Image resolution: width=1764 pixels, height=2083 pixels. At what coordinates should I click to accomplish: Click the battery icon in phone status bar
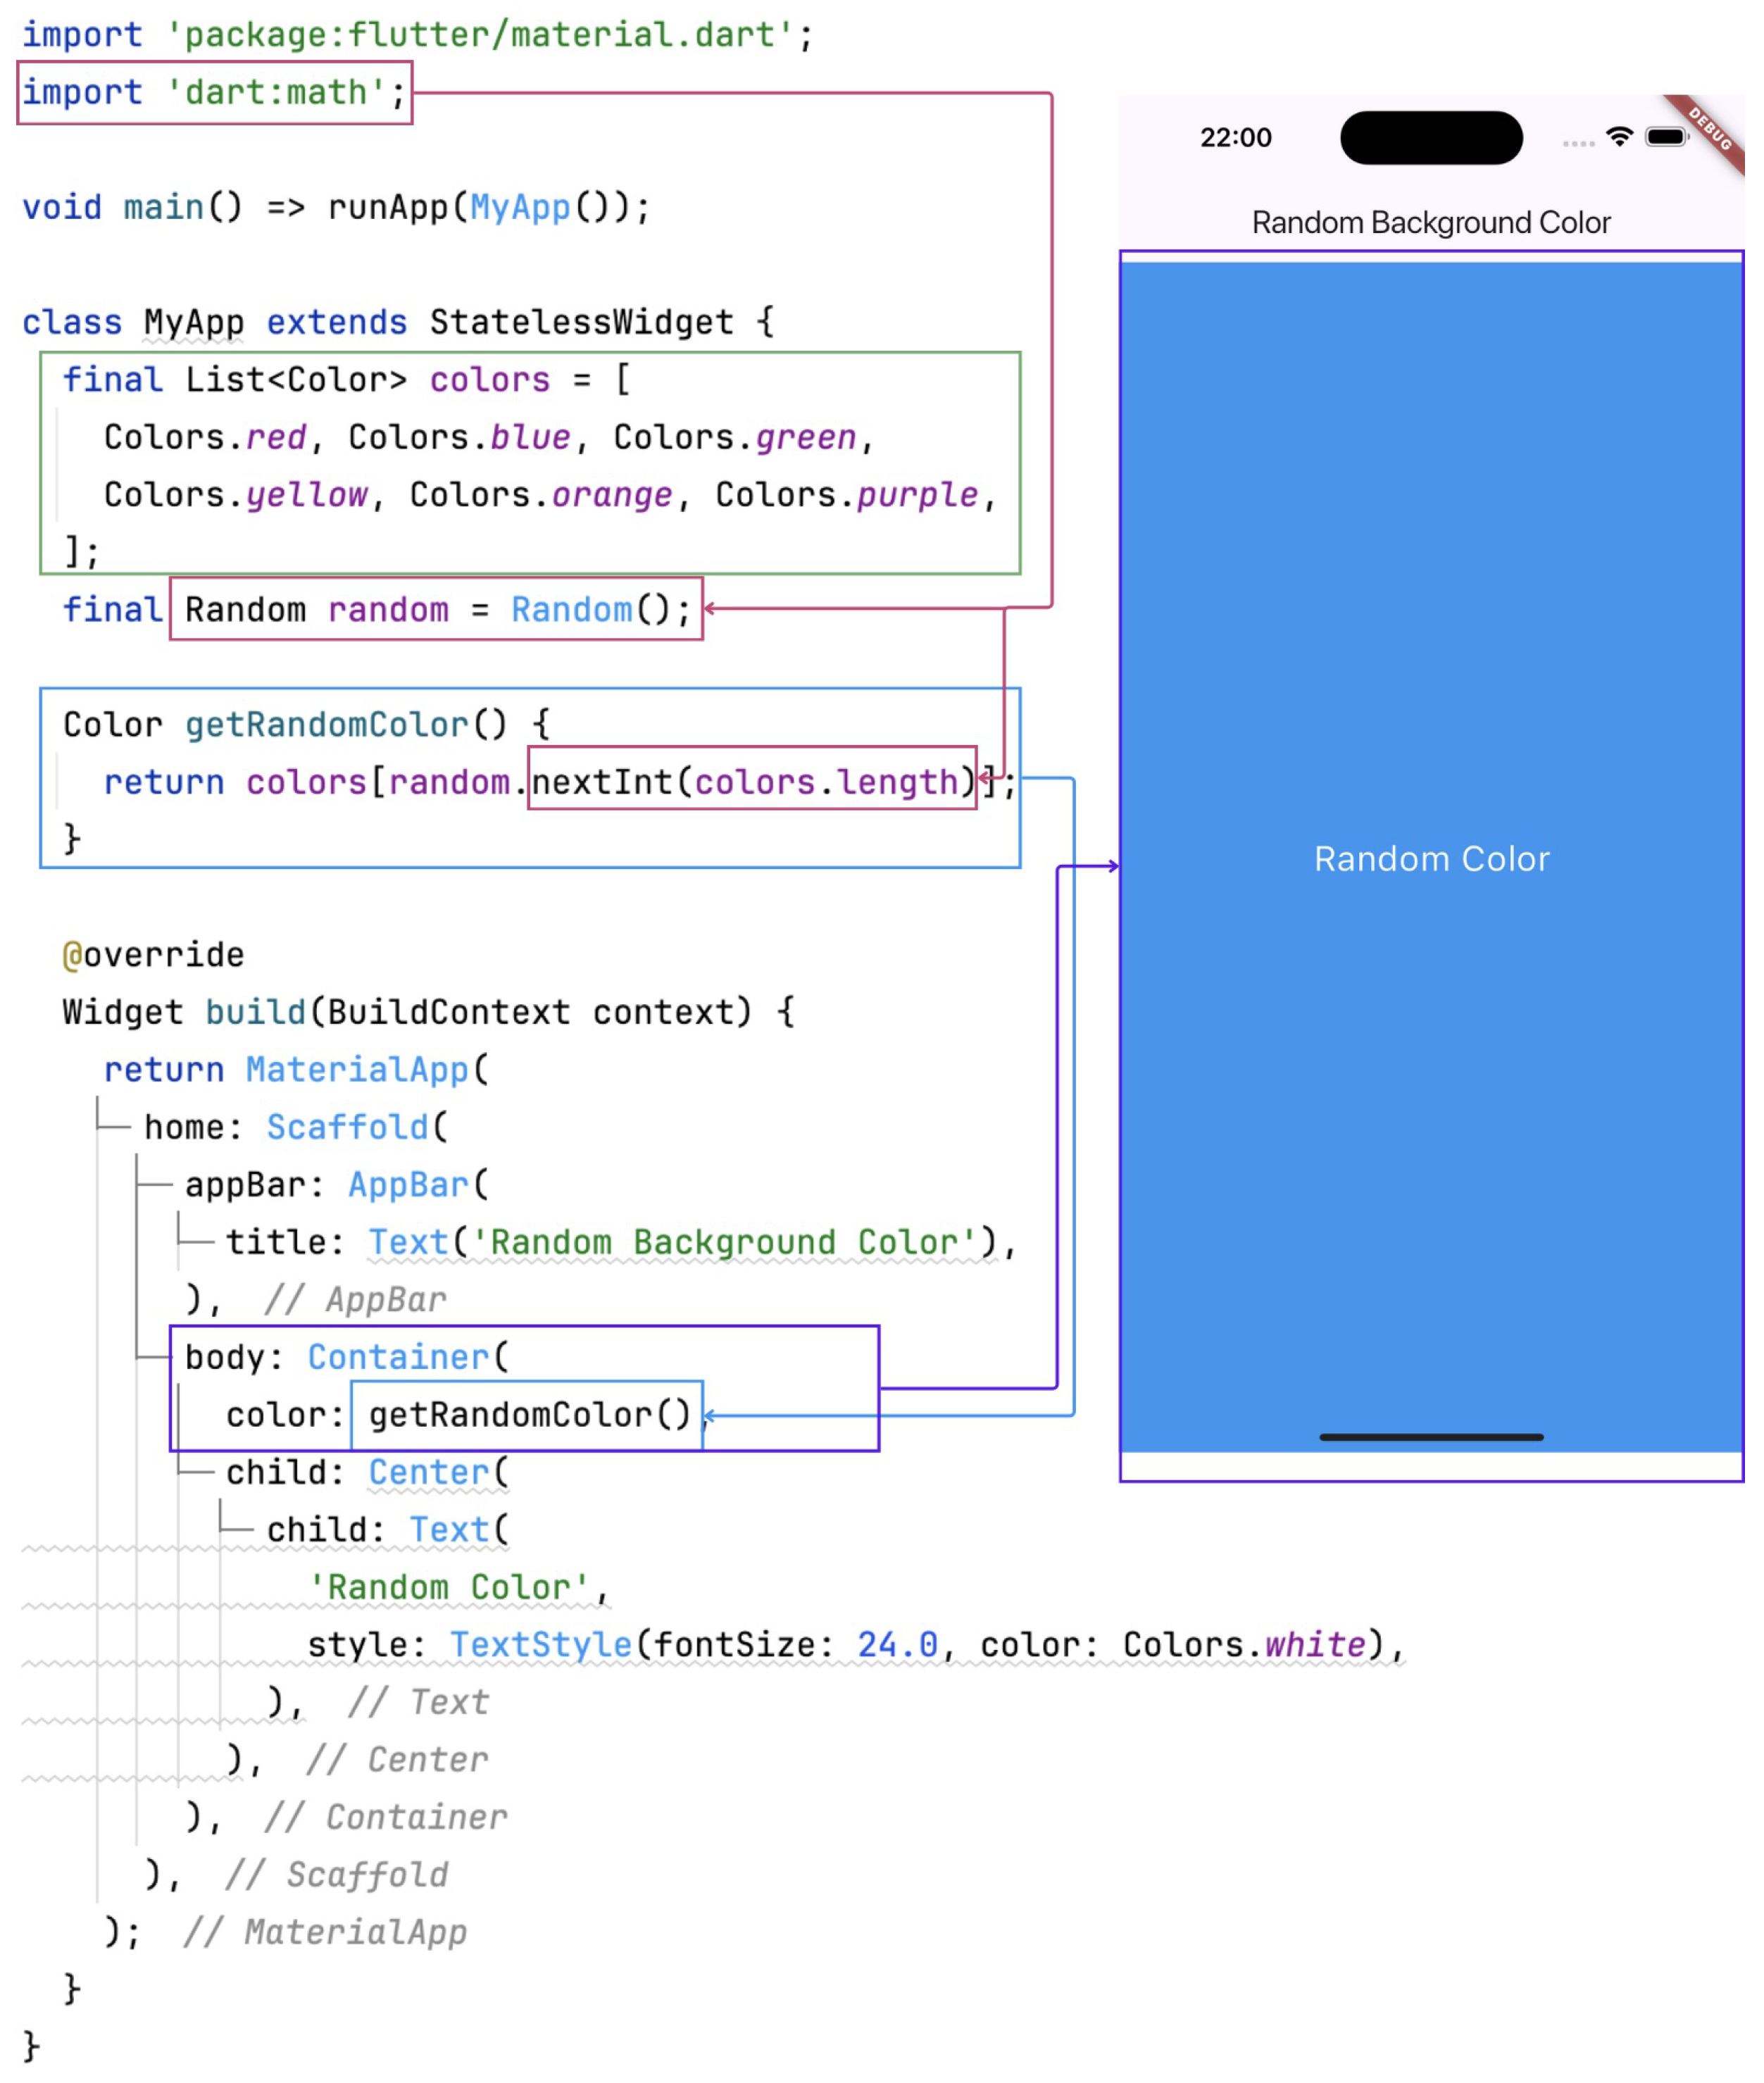[1666, 137]
